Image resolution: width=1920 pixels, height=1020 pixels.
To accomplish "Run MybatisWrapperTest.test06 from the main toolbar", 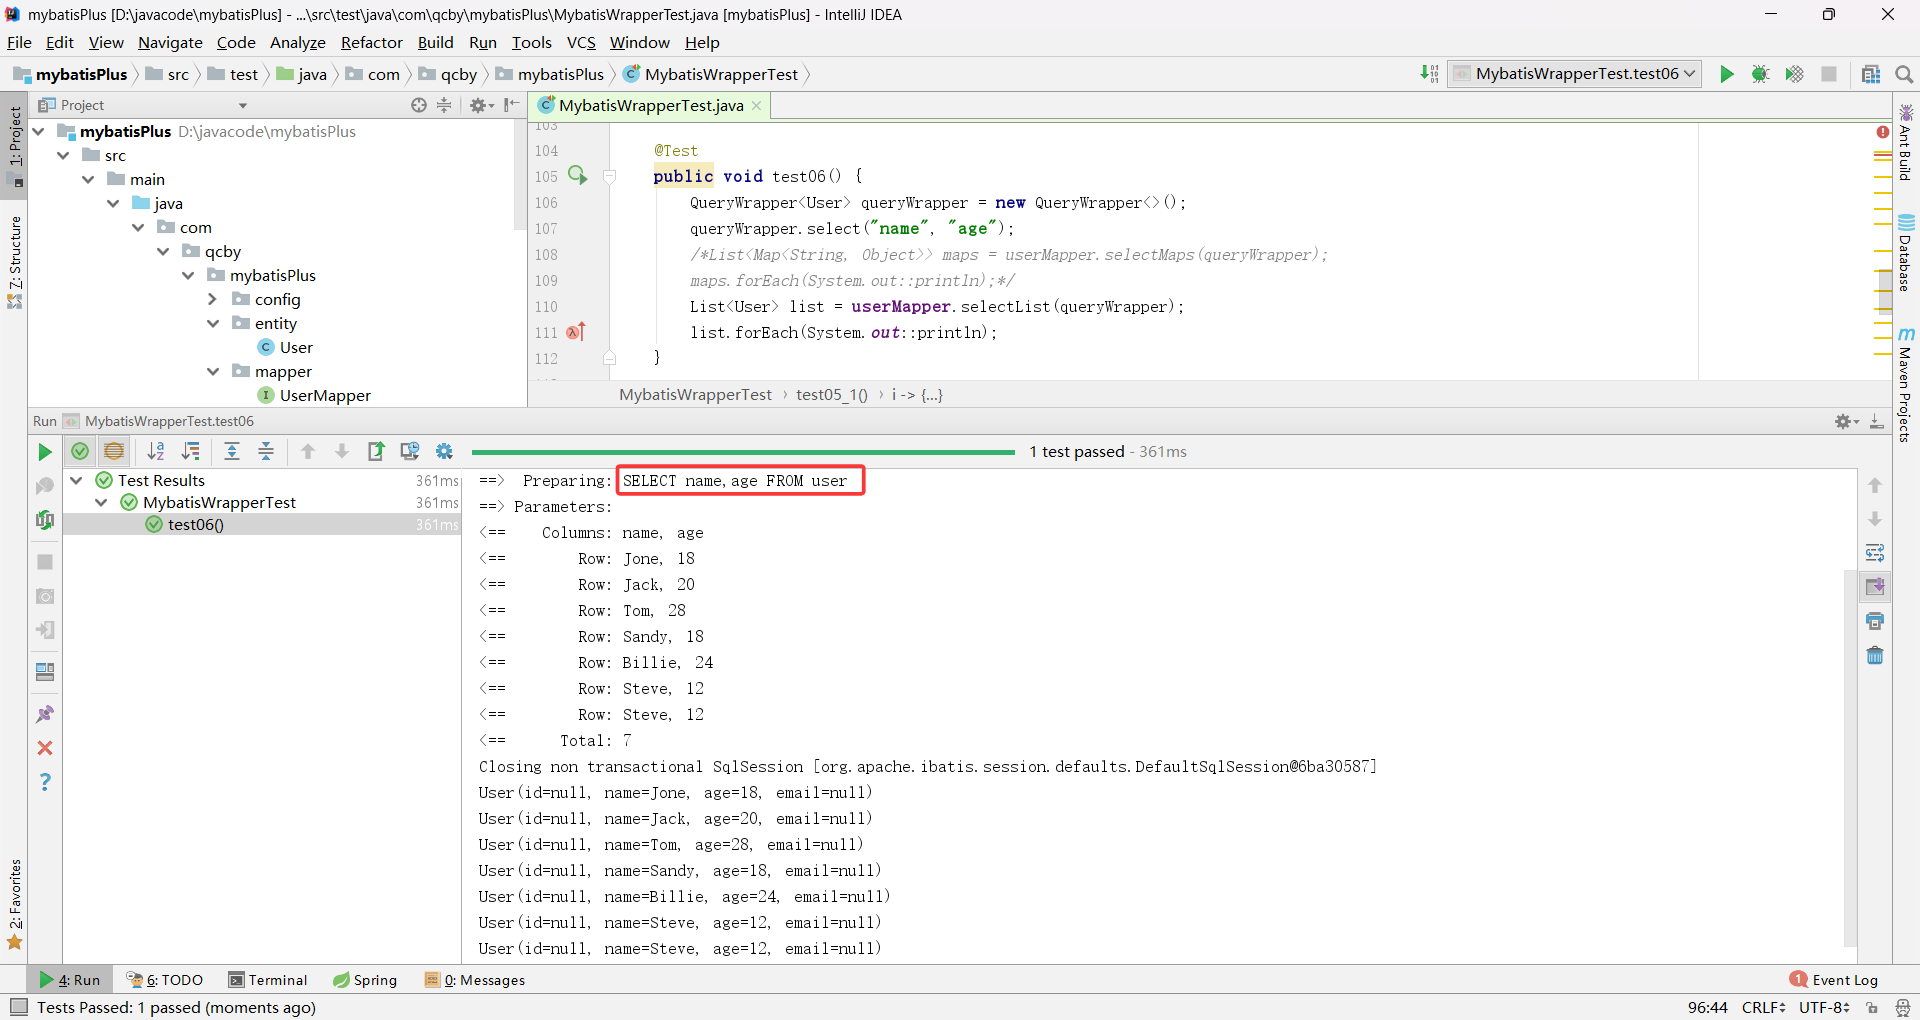I will coord(1727,74).
